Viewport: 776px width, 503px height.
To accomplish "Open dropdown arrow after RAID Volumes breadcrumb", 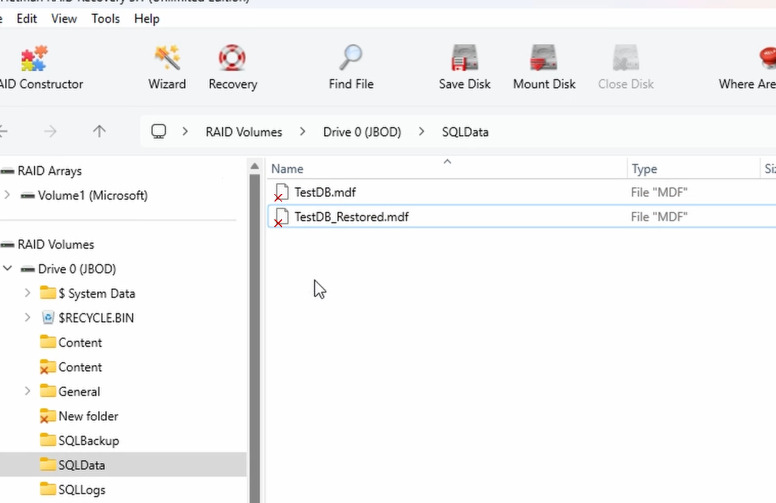I will [302, 132].
